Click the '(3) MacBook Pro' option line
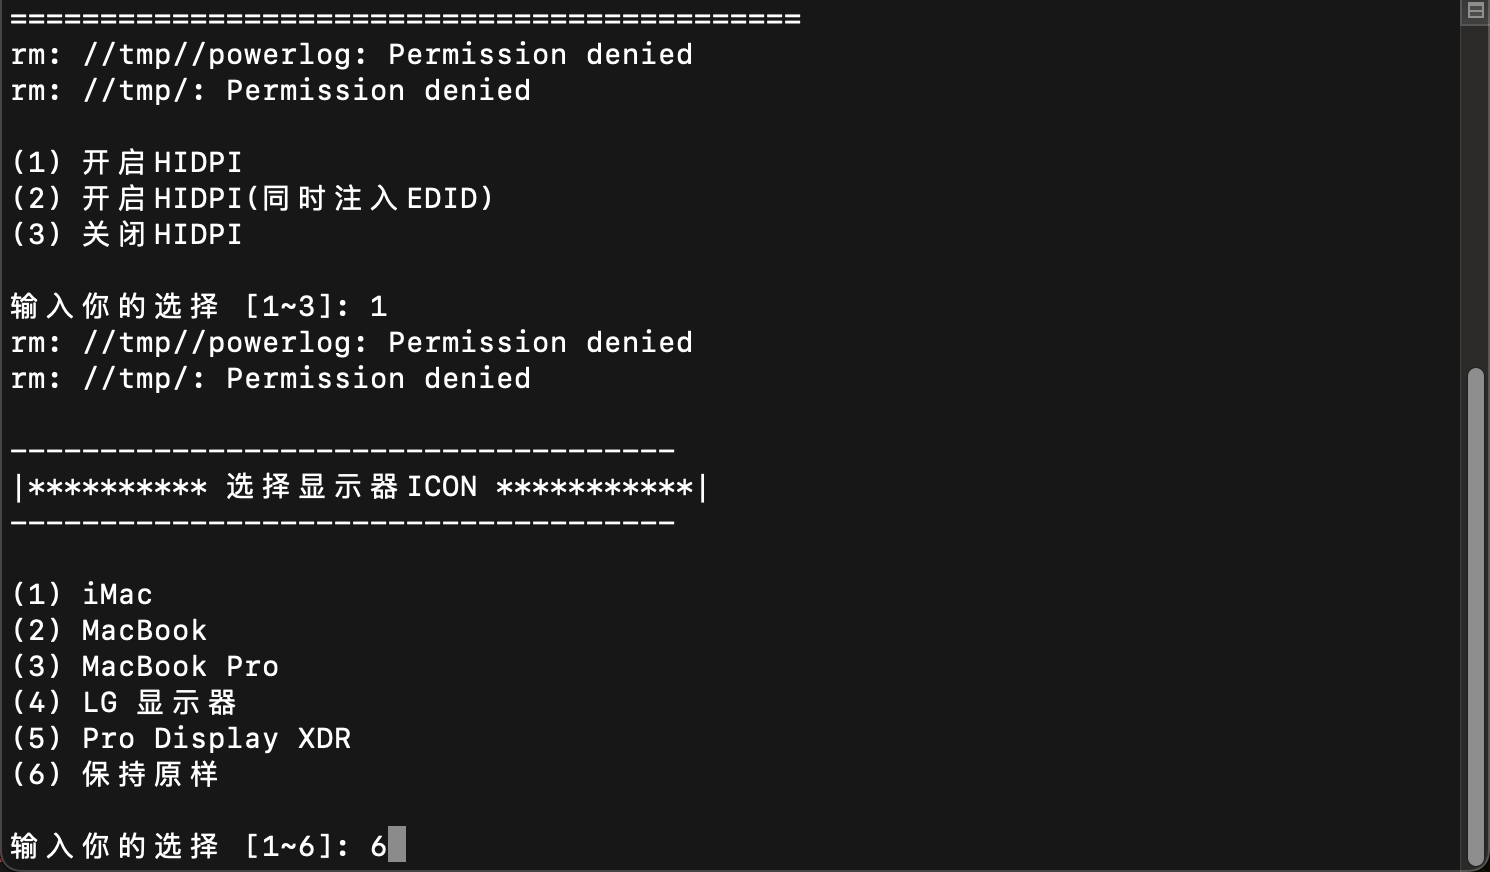Viewport: 1490px width, 872px height. (x=145, y=666)
